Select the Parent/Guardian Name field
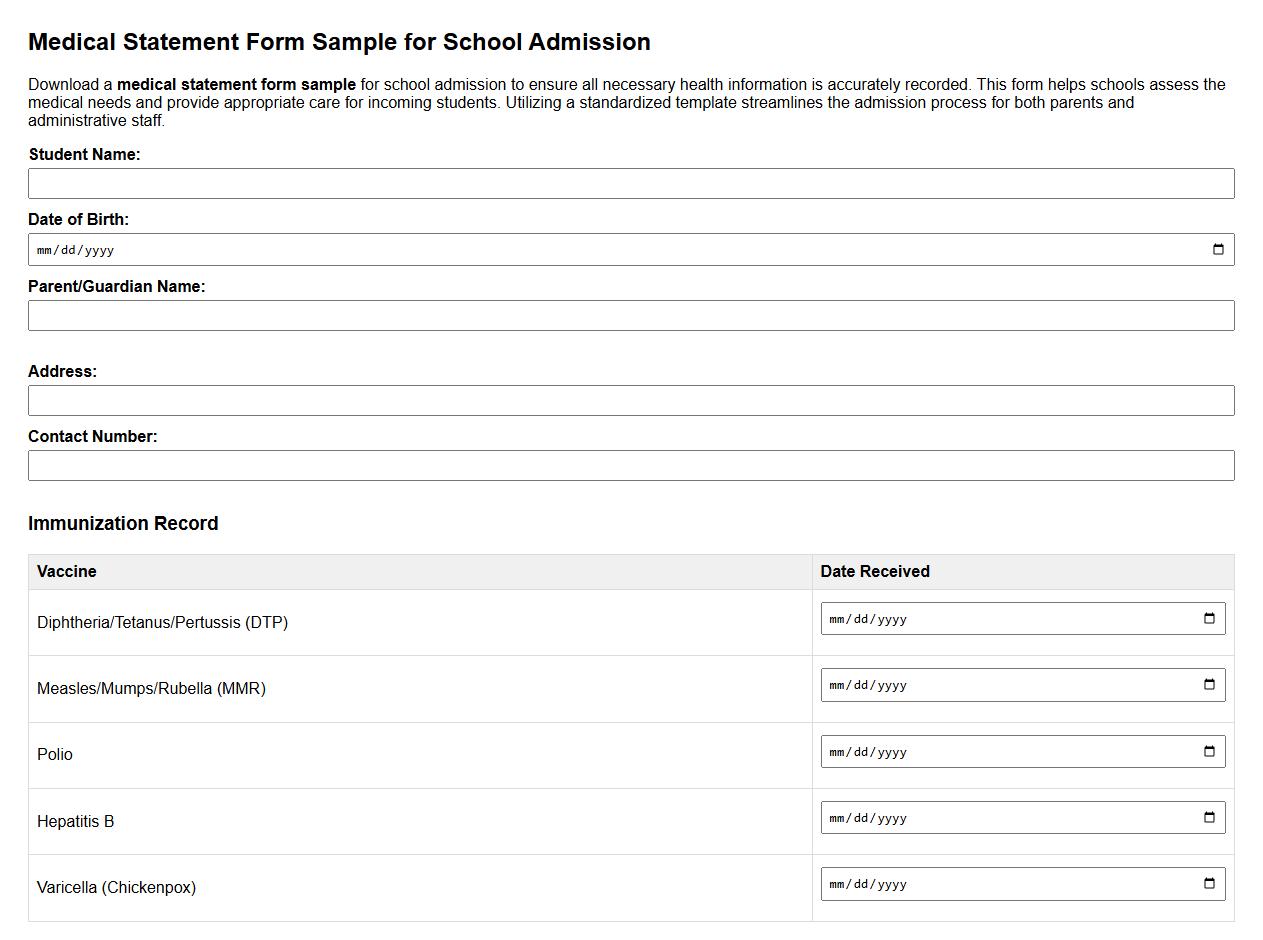Viewport: 1263px width, 940px height. [x=630, y=315]
